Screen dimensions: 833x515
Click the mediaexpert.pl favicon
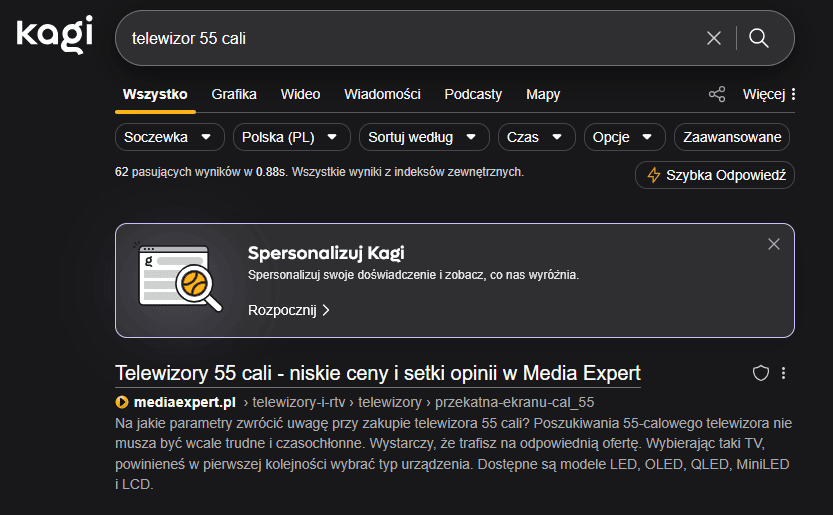pos(122,402)
